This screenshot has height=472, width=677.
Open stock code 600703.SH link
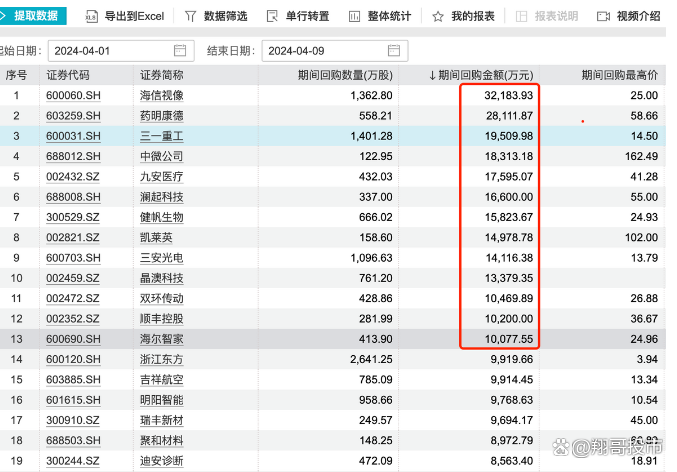(x=73, y=258)
